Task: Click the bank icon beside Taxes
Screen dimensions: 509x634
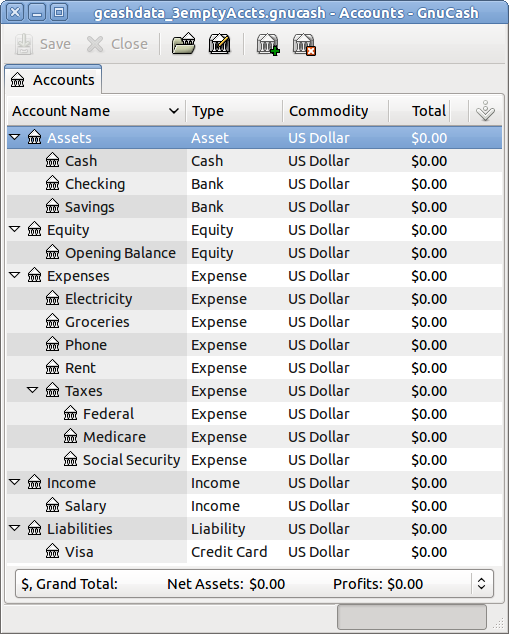Action: coord(53,391)
